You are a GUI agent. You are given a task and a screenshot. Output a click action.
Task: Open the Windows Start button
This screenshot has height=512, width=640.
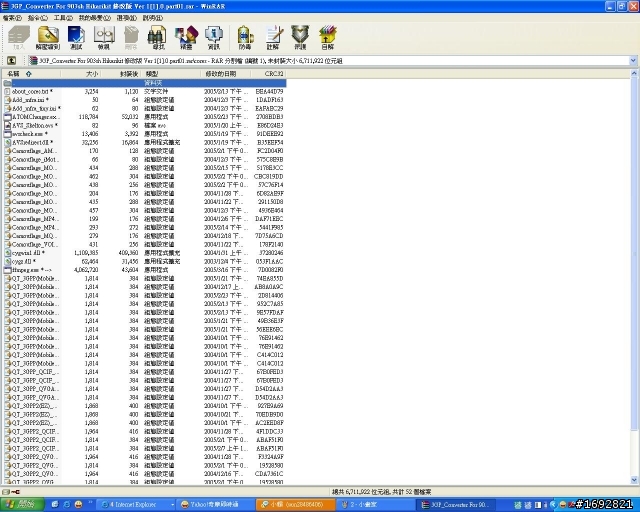[22, 505]
